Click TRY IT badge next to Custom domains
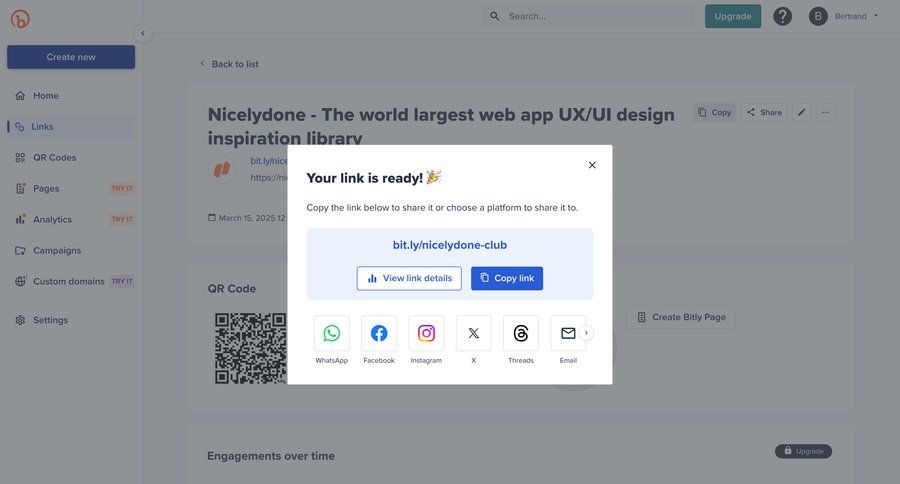Screen dimensions: 900x484 (x=122, y=282)
